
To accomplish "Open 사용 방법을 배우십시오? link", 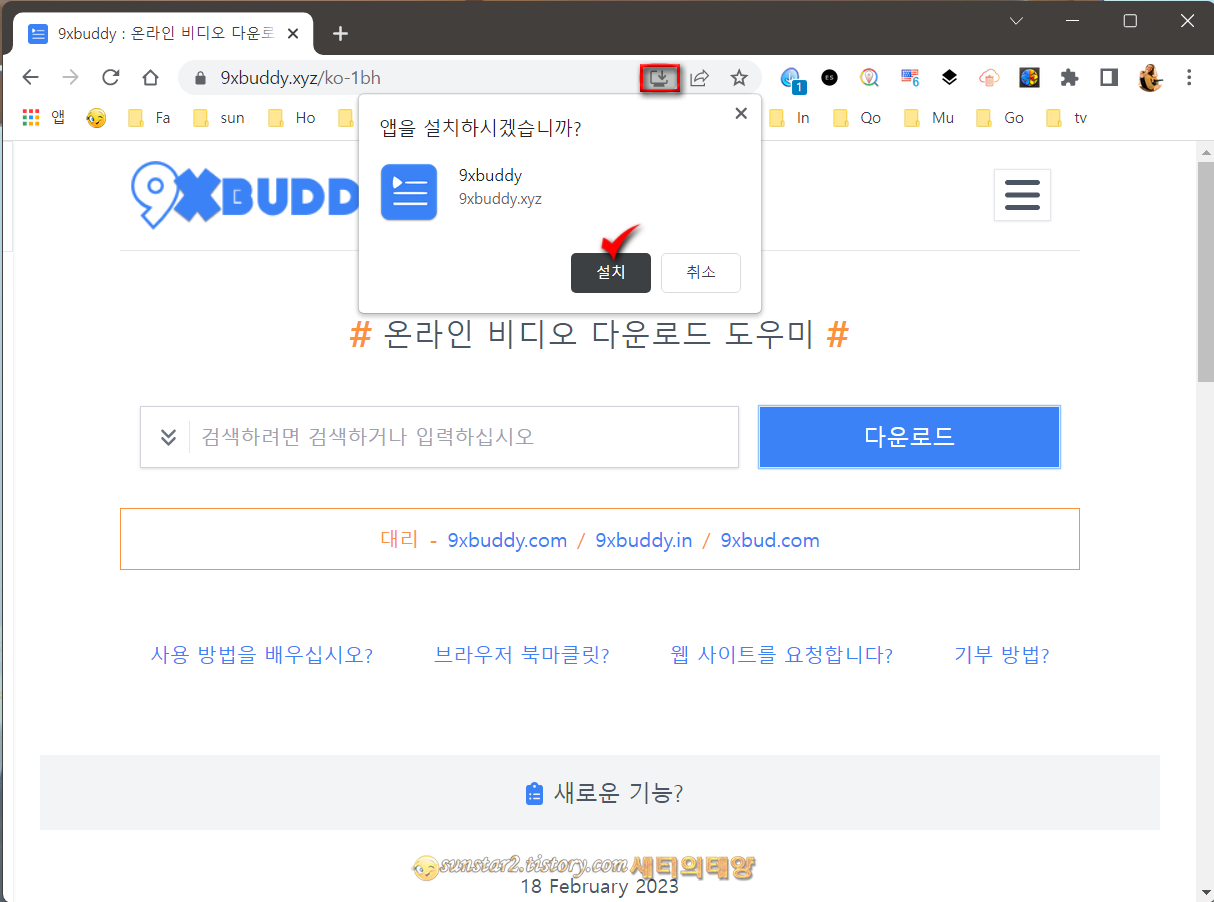I will coord(262,655).
